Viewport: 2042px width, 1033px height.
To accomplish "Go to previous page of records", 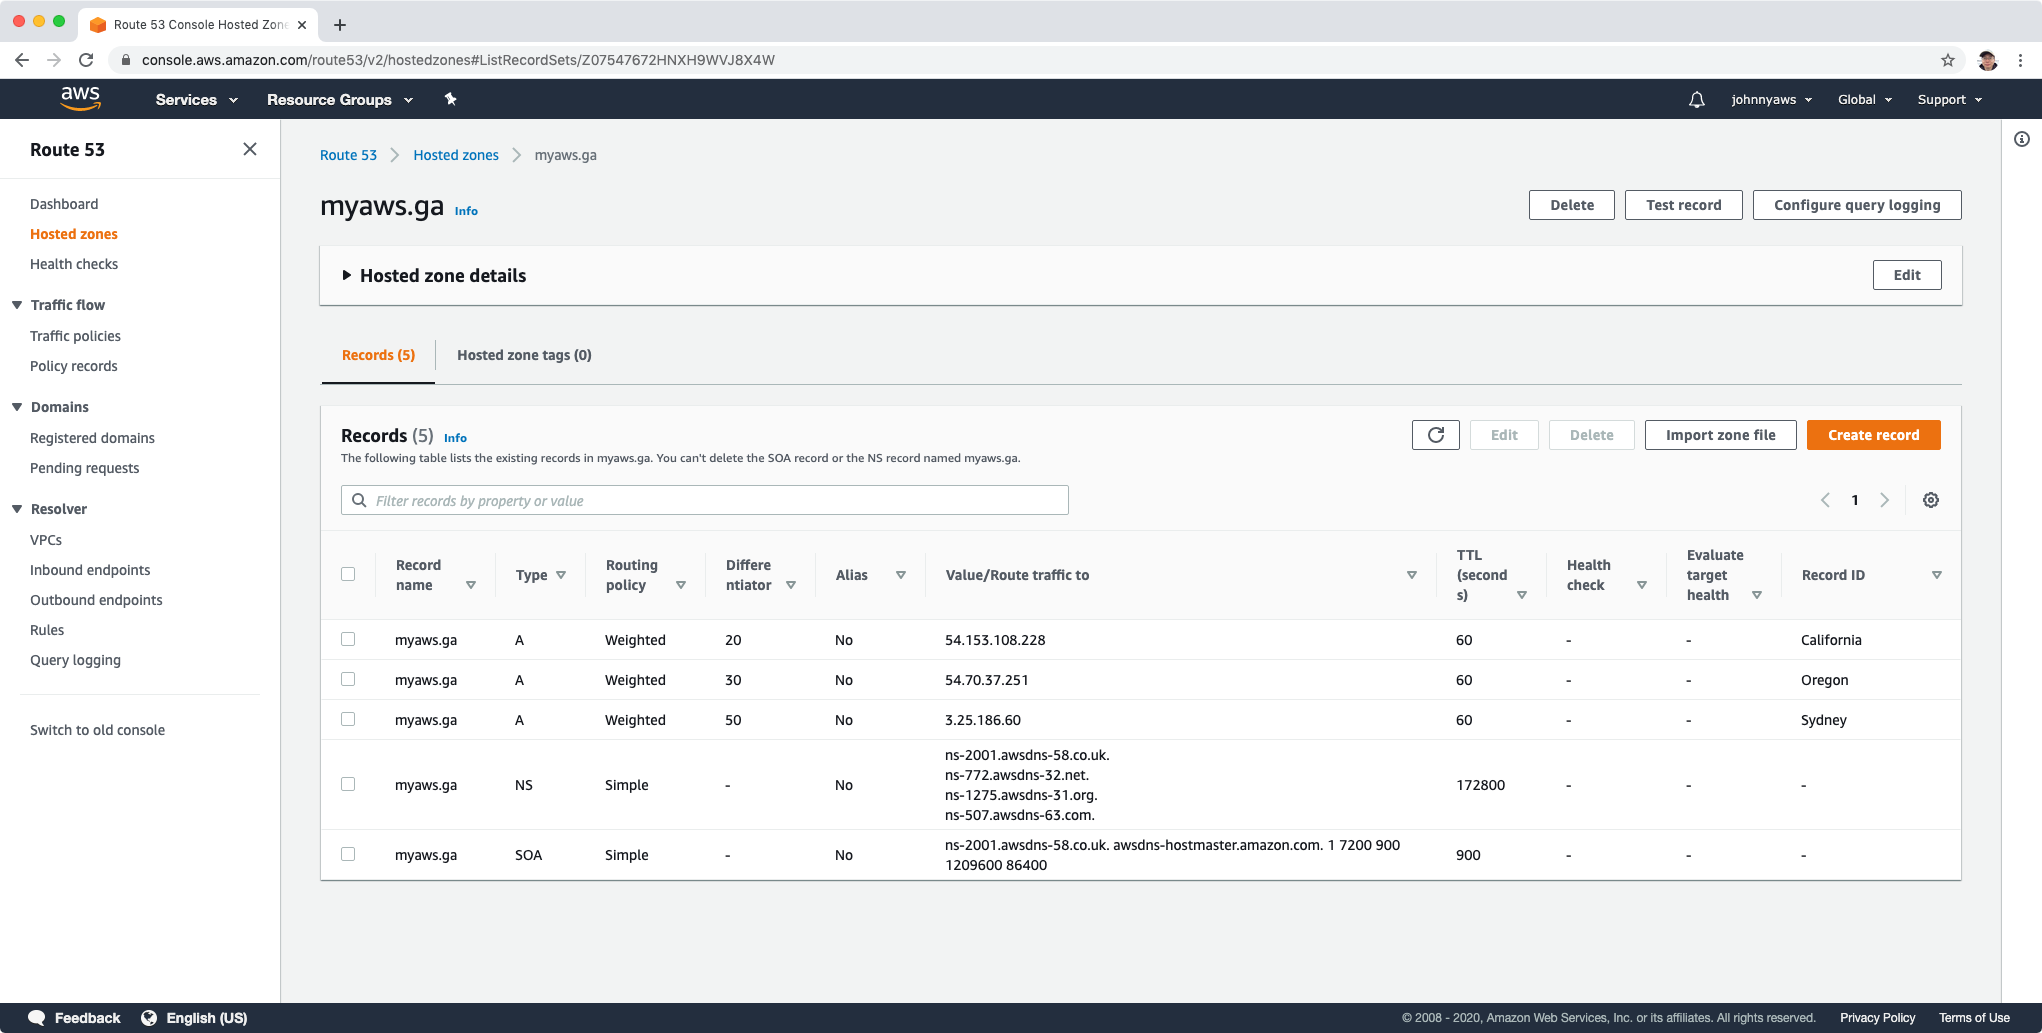I will pyautogui.click(x=1825, y=500).
